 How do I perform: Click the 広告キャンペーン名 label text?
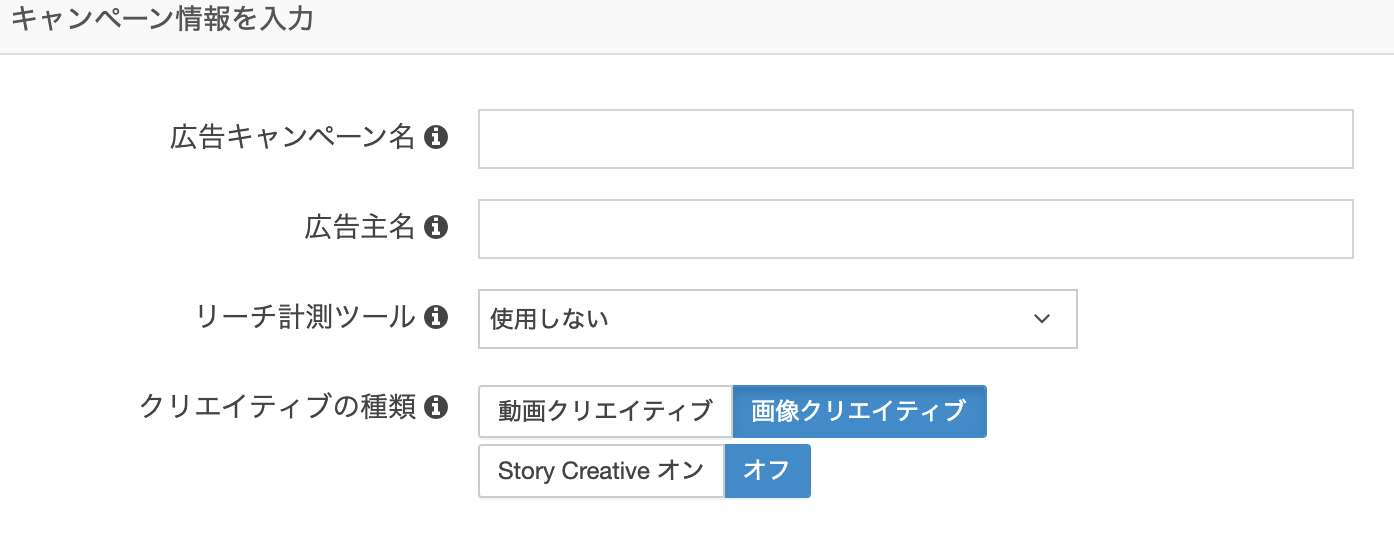click(x=292, y=138)
